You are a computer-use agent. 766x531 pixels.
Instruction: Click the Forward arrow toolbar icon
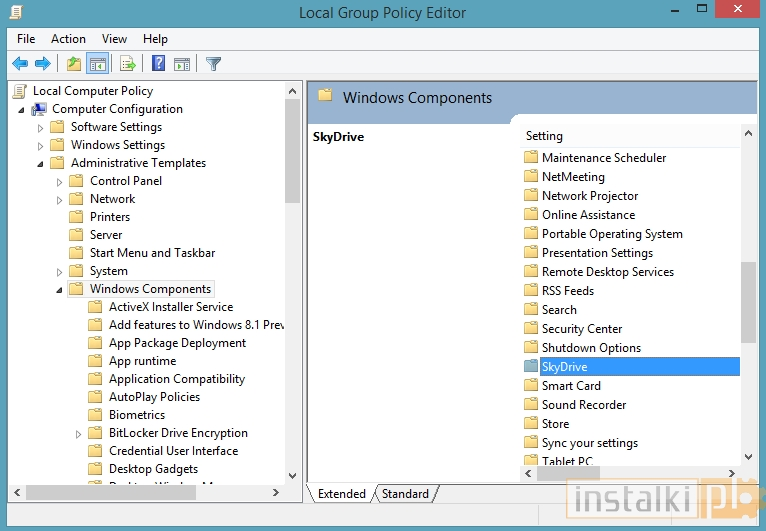[x=43, y=64]
